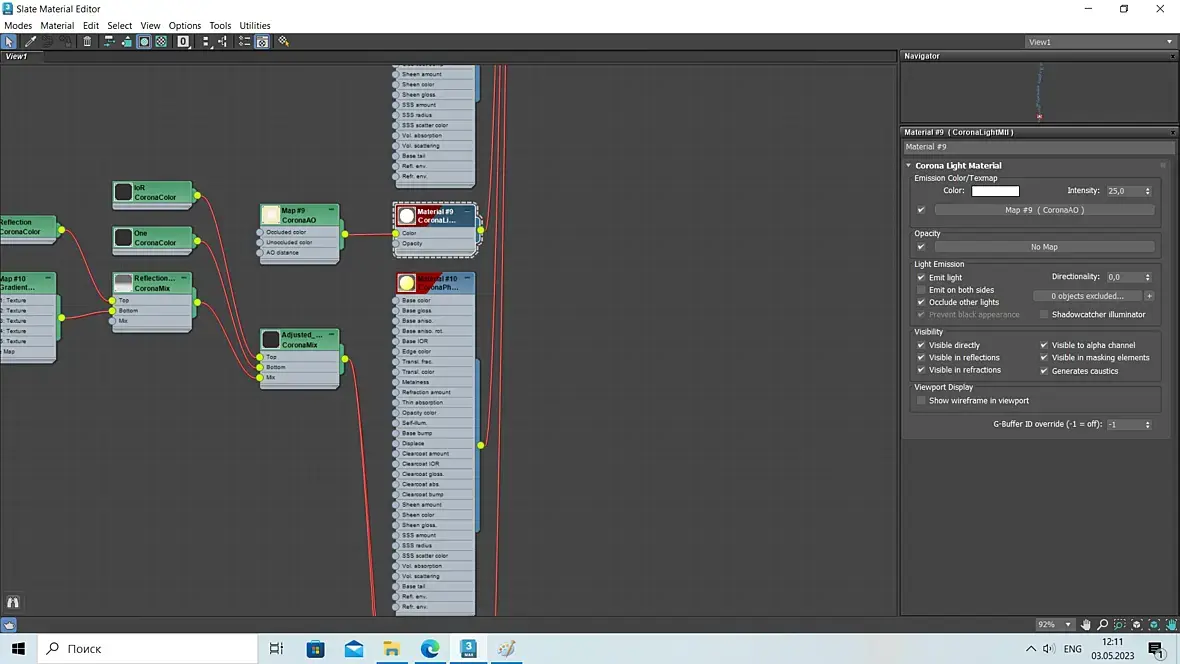
Task: Adjust the Directionality spinner arrows
Action: click(x=1148, y=277)
